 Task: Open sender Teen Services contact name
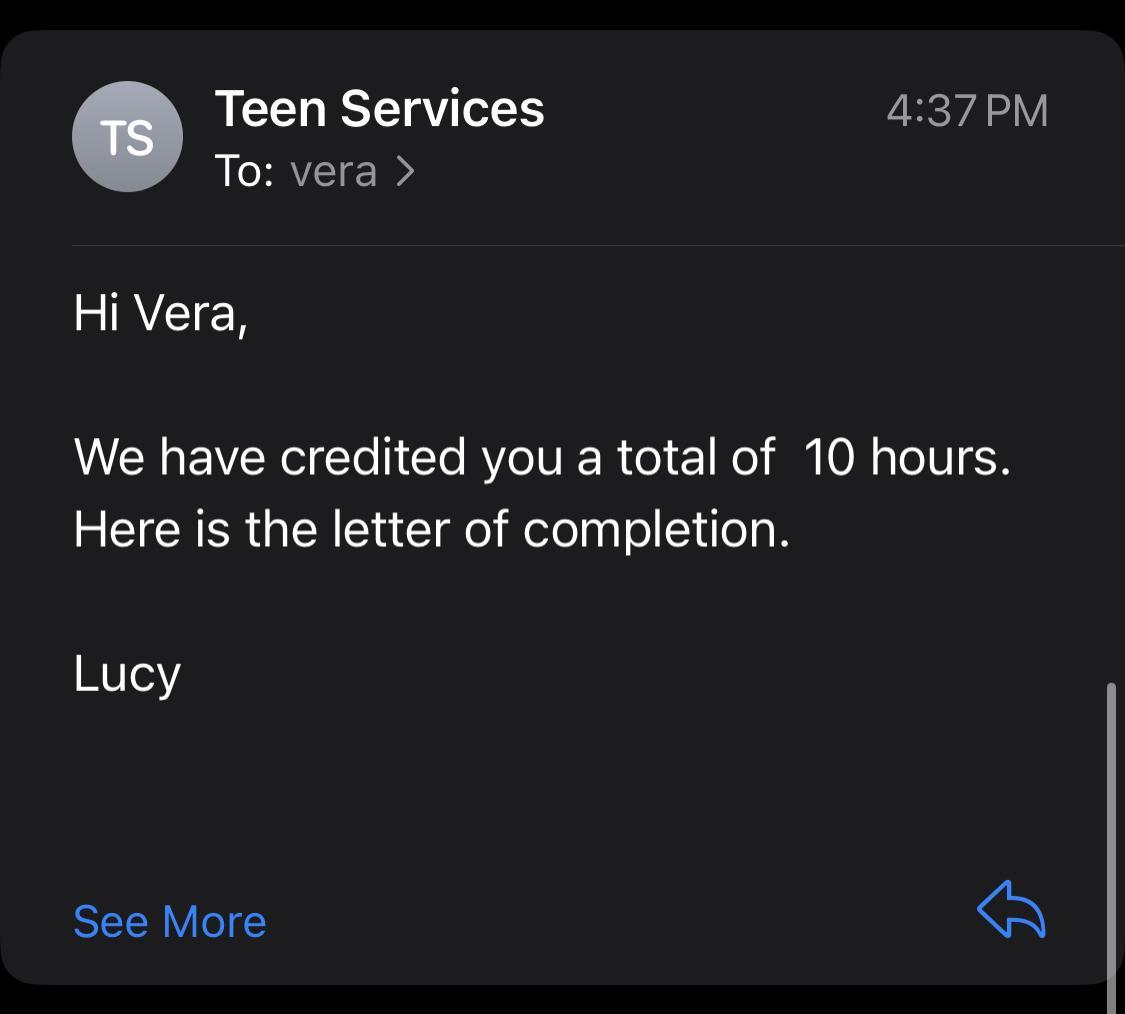point(379,108)
